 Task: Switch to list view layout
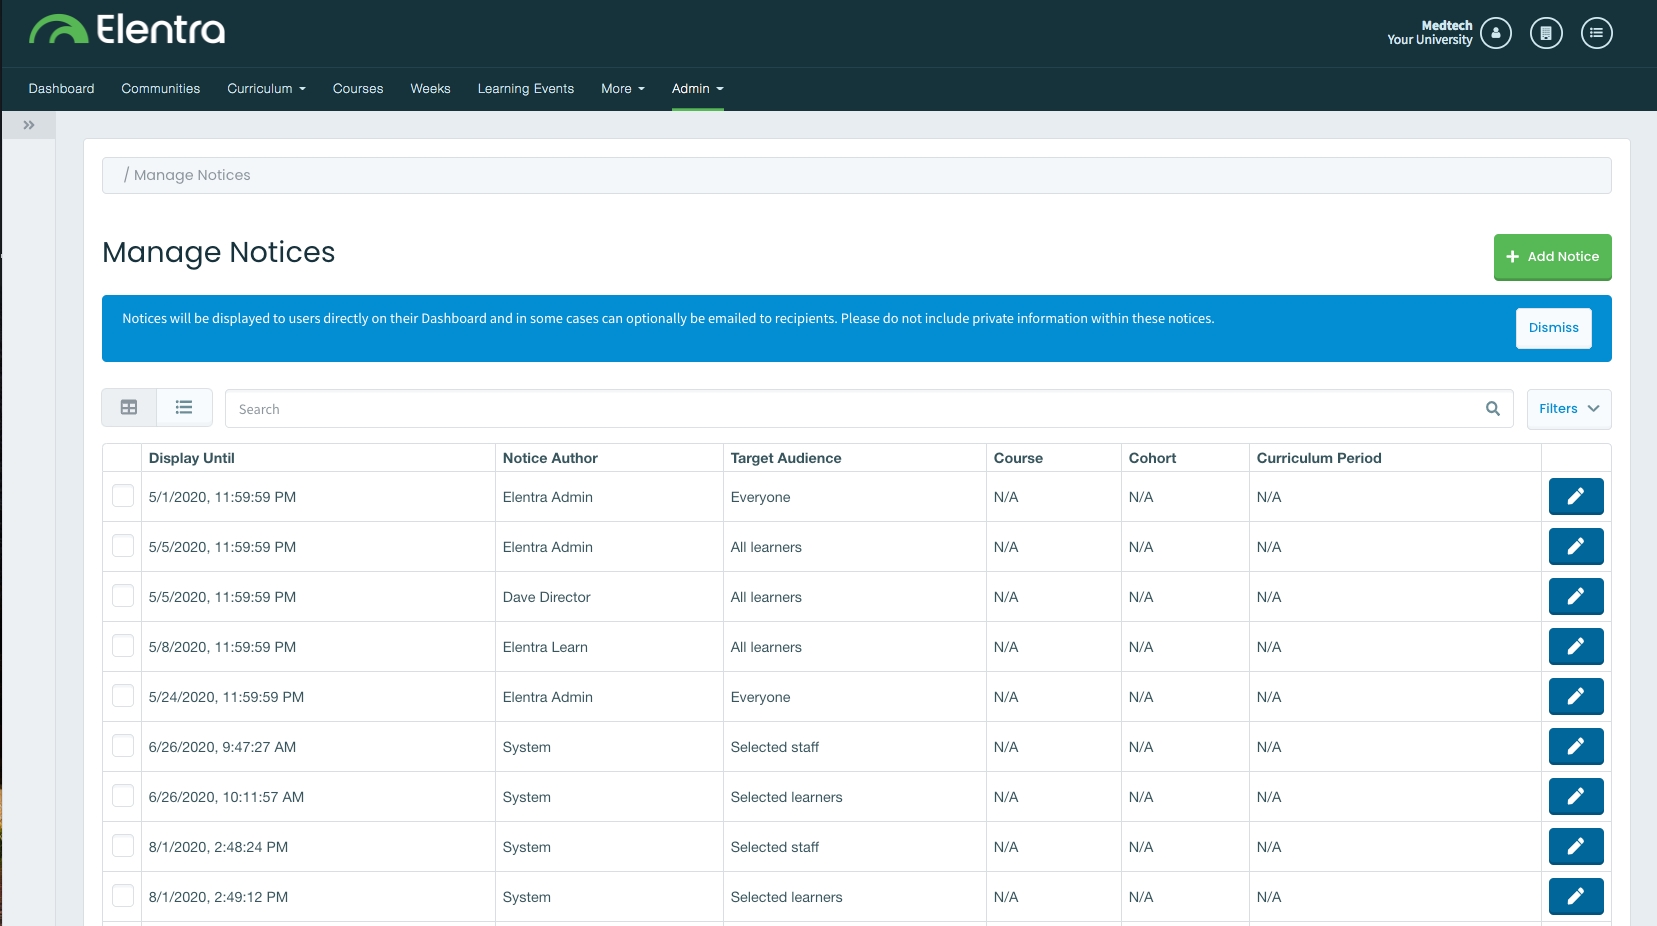click(x=184, y=408)
